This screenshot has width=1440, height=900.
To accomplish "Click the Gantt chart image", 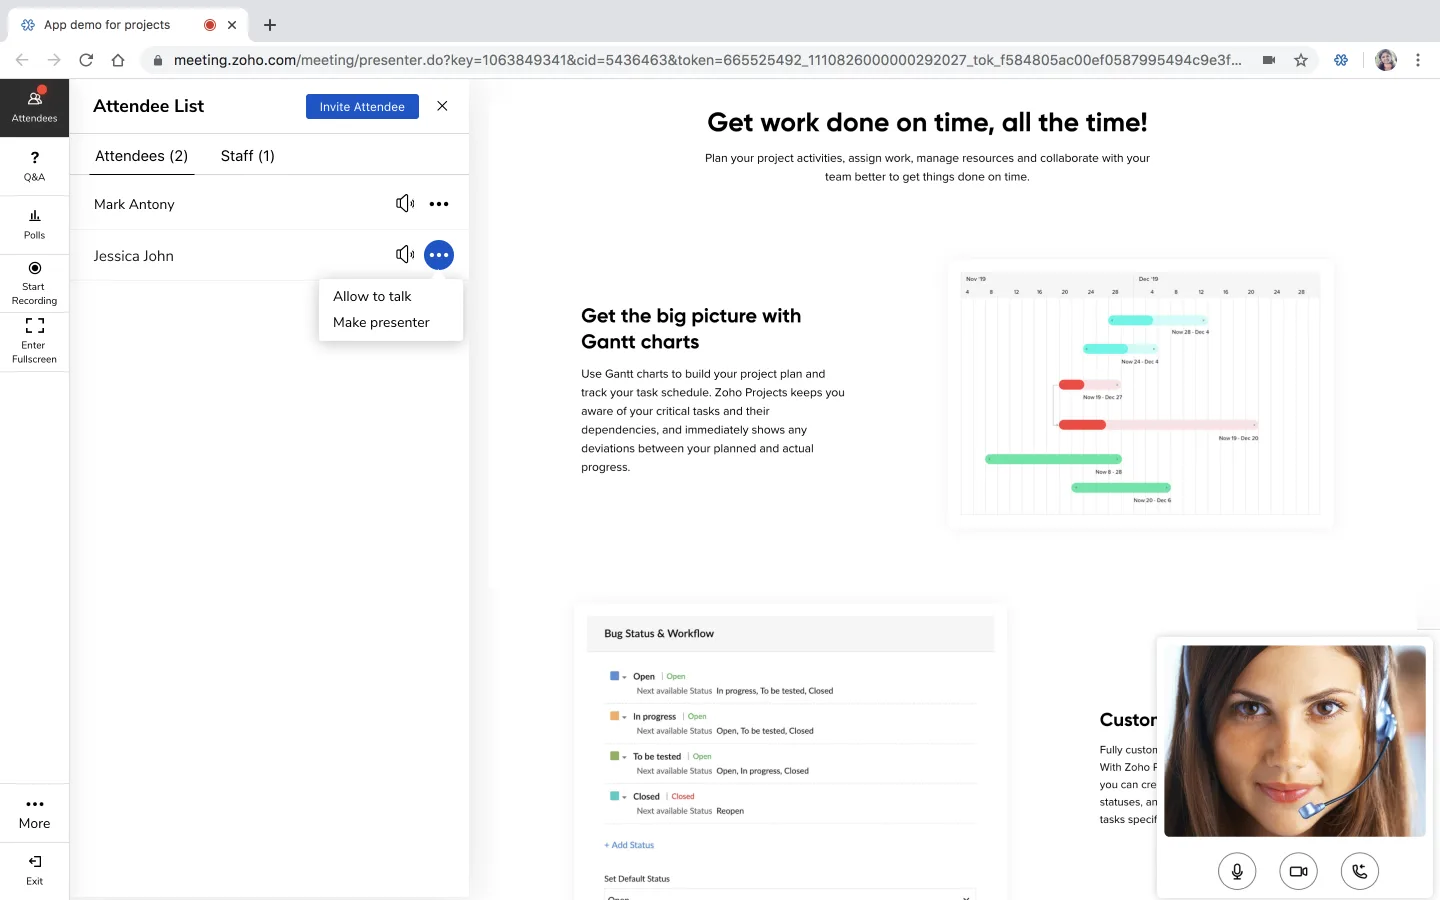I will [x=1140, y=392].
